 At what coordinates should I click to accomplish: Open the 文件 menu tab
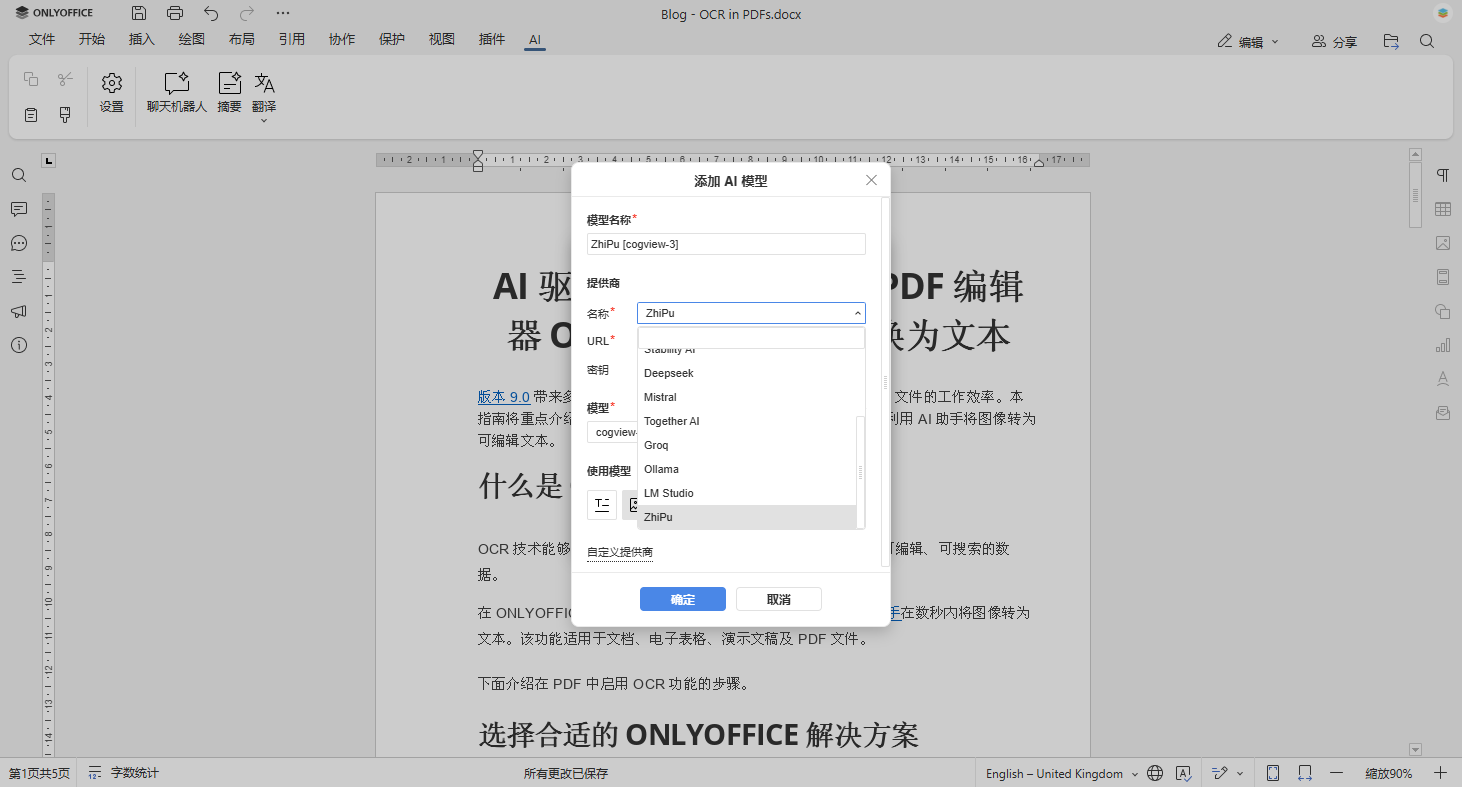(x=42, y=39)
